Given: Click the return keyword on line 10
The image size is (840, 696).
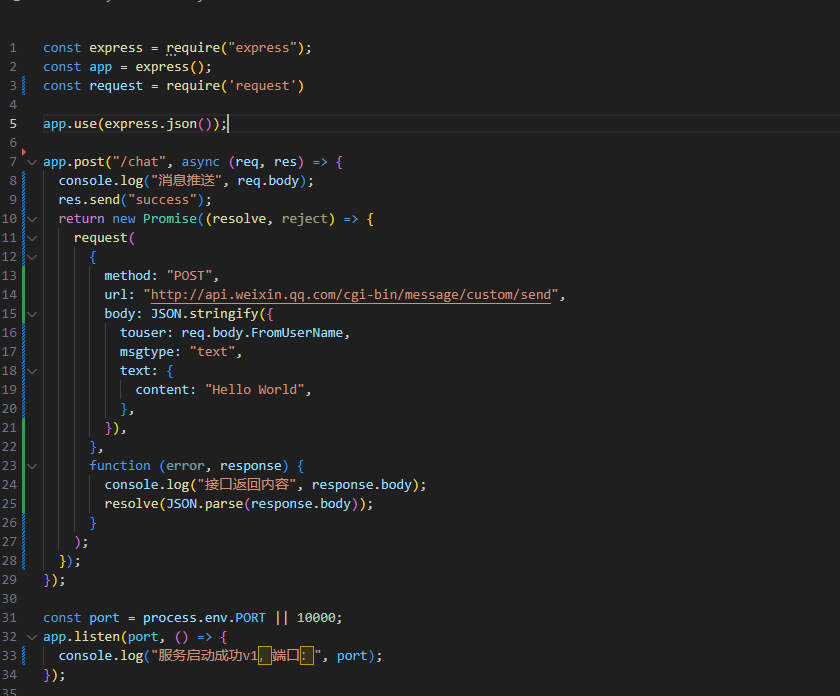Looking at the screenshot, I should click(81, 219).
